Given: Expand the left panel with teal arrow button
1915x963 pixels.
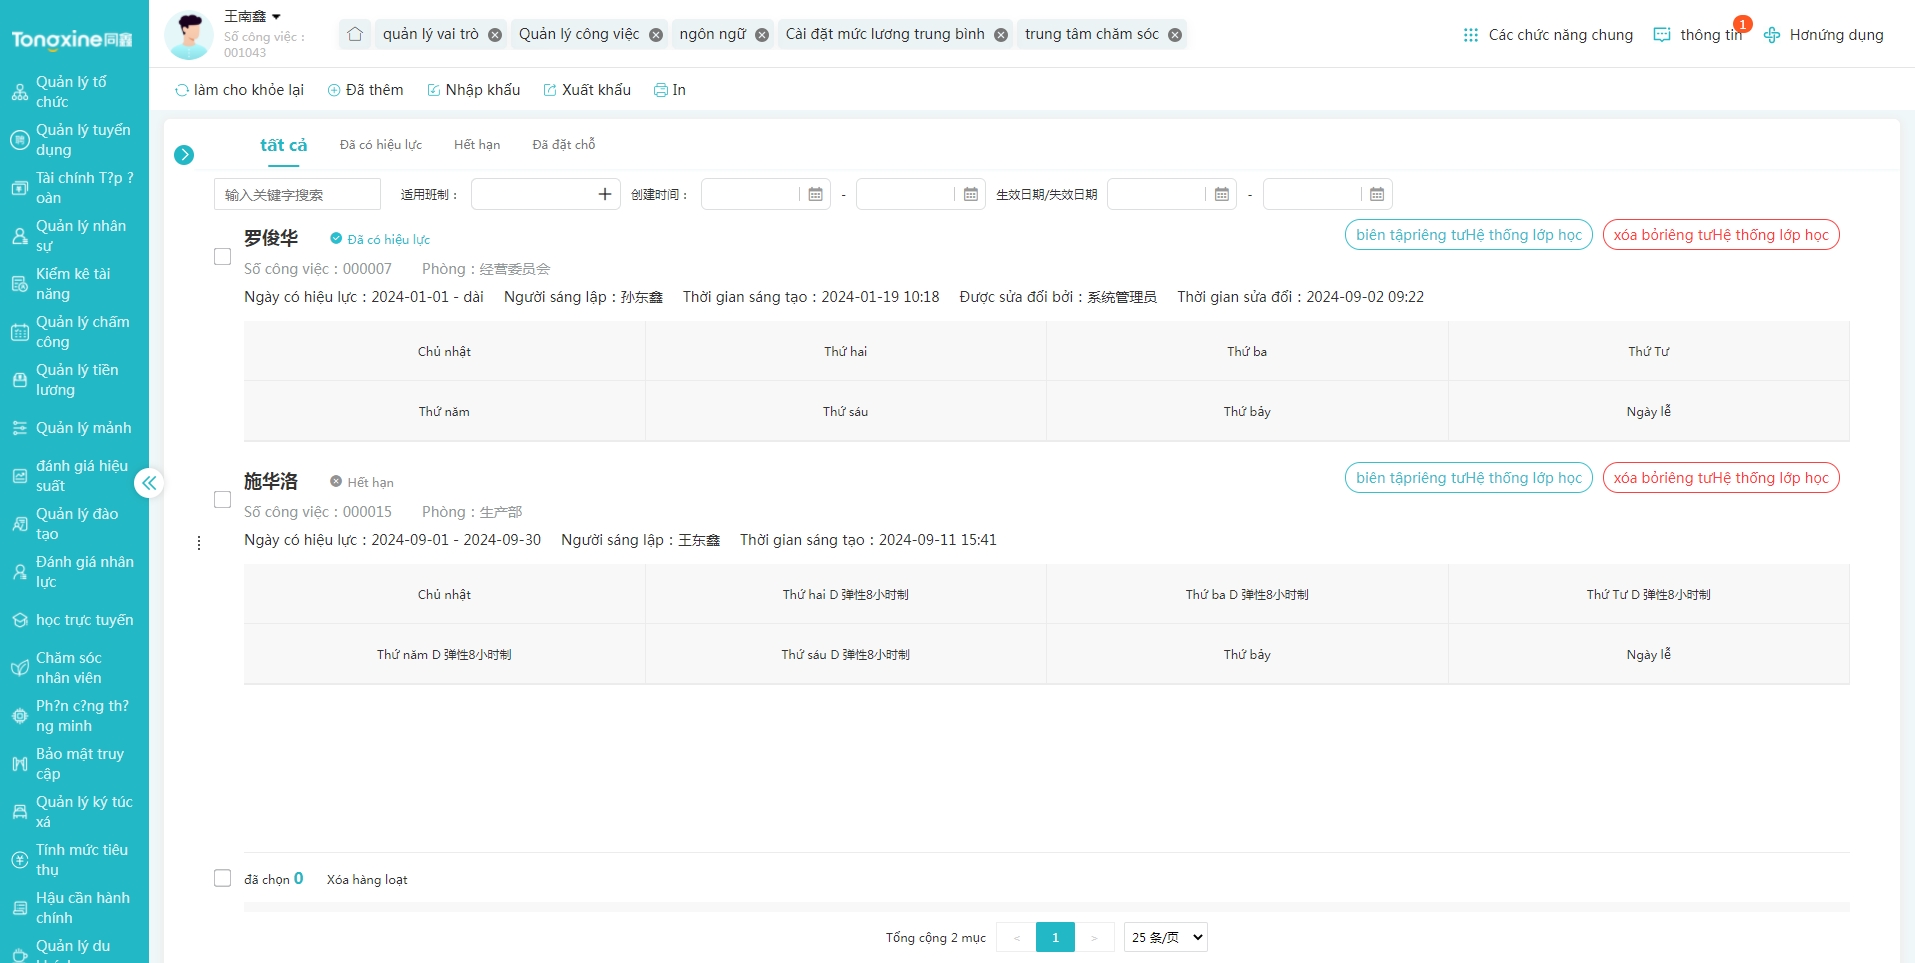Looking at the screenshot, I should click(x=184, y=155).
